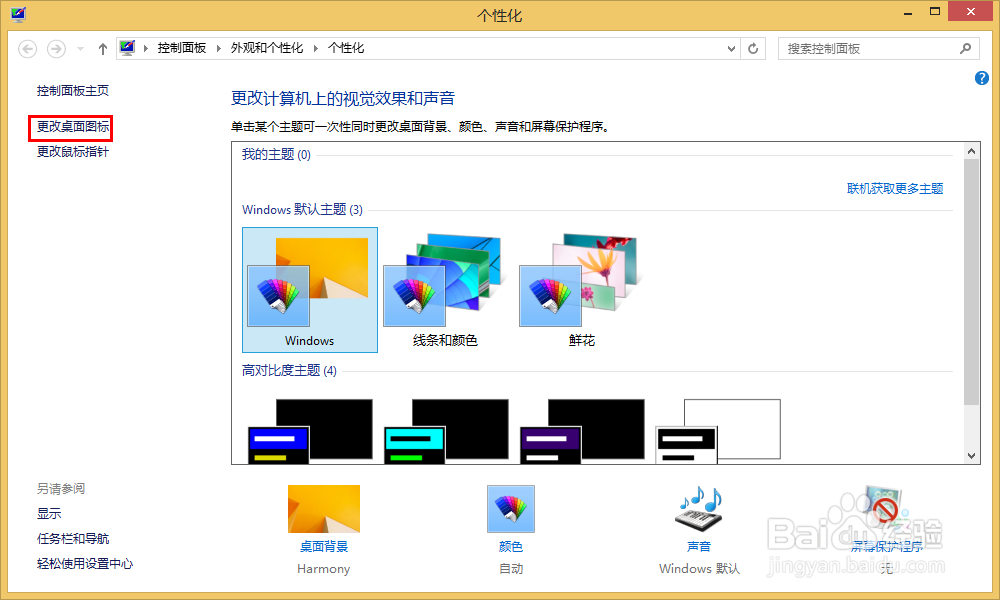1000x600 pixels.
Task: Go up one level with Up arrow
Action: pos(102,48)
